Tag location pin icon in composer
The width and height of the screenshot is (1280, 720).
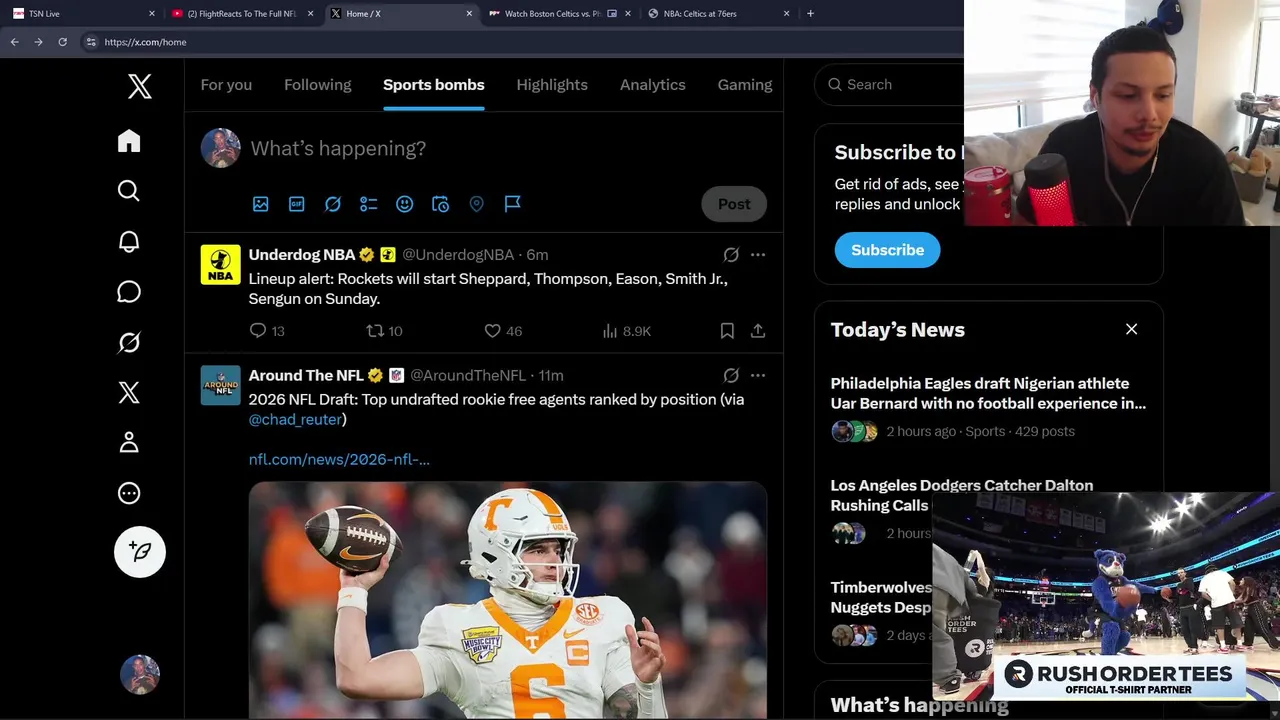pyautogui.click(x=477, y=204)
